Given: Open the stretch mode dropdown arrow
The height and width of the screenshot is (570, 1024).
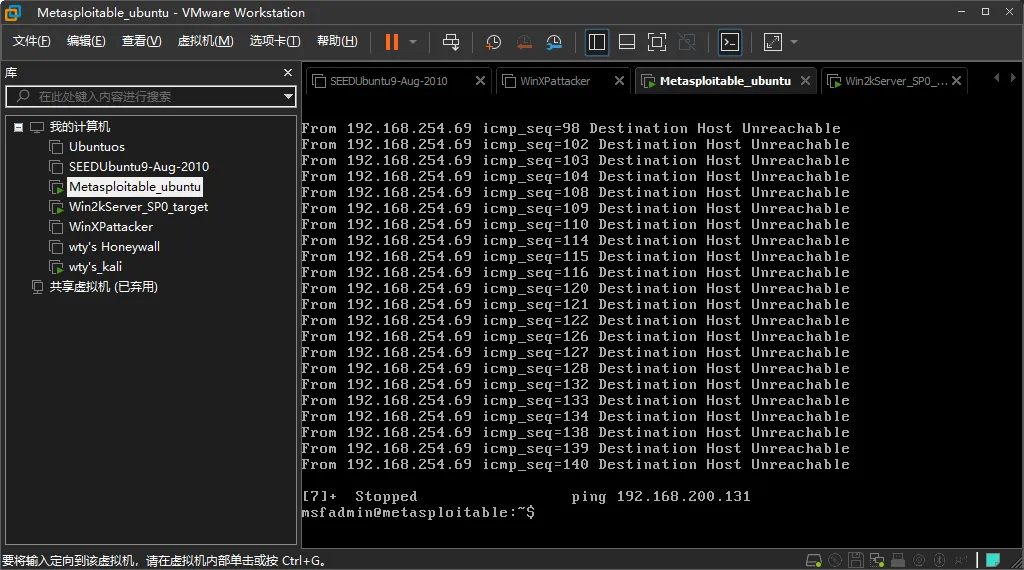Looking at the screenshot, I should pyautogui.click(x=794, y=42).
